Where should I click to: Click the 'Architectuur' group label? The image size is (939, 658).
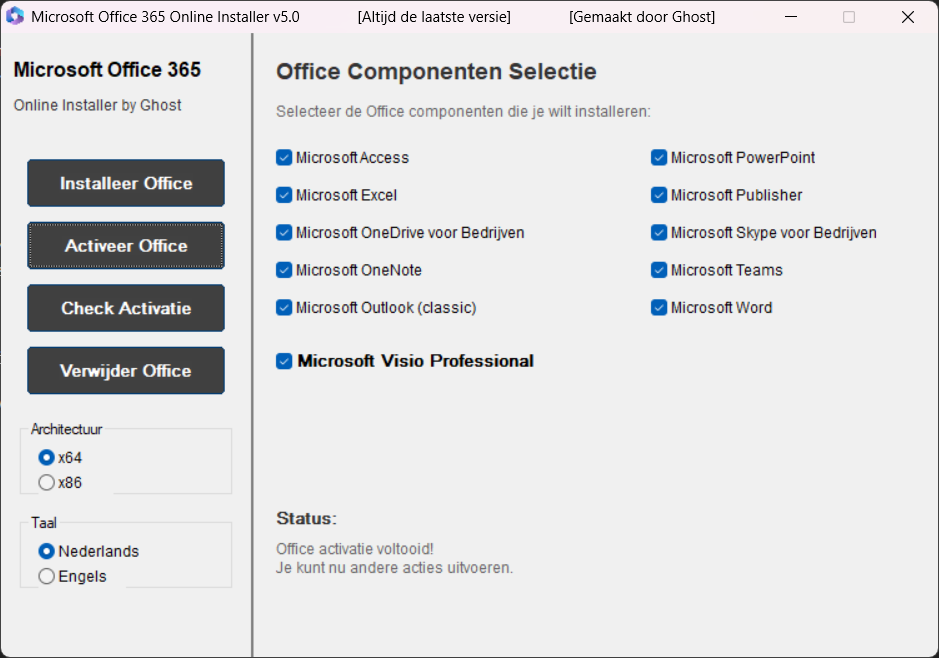click(66, 429)
